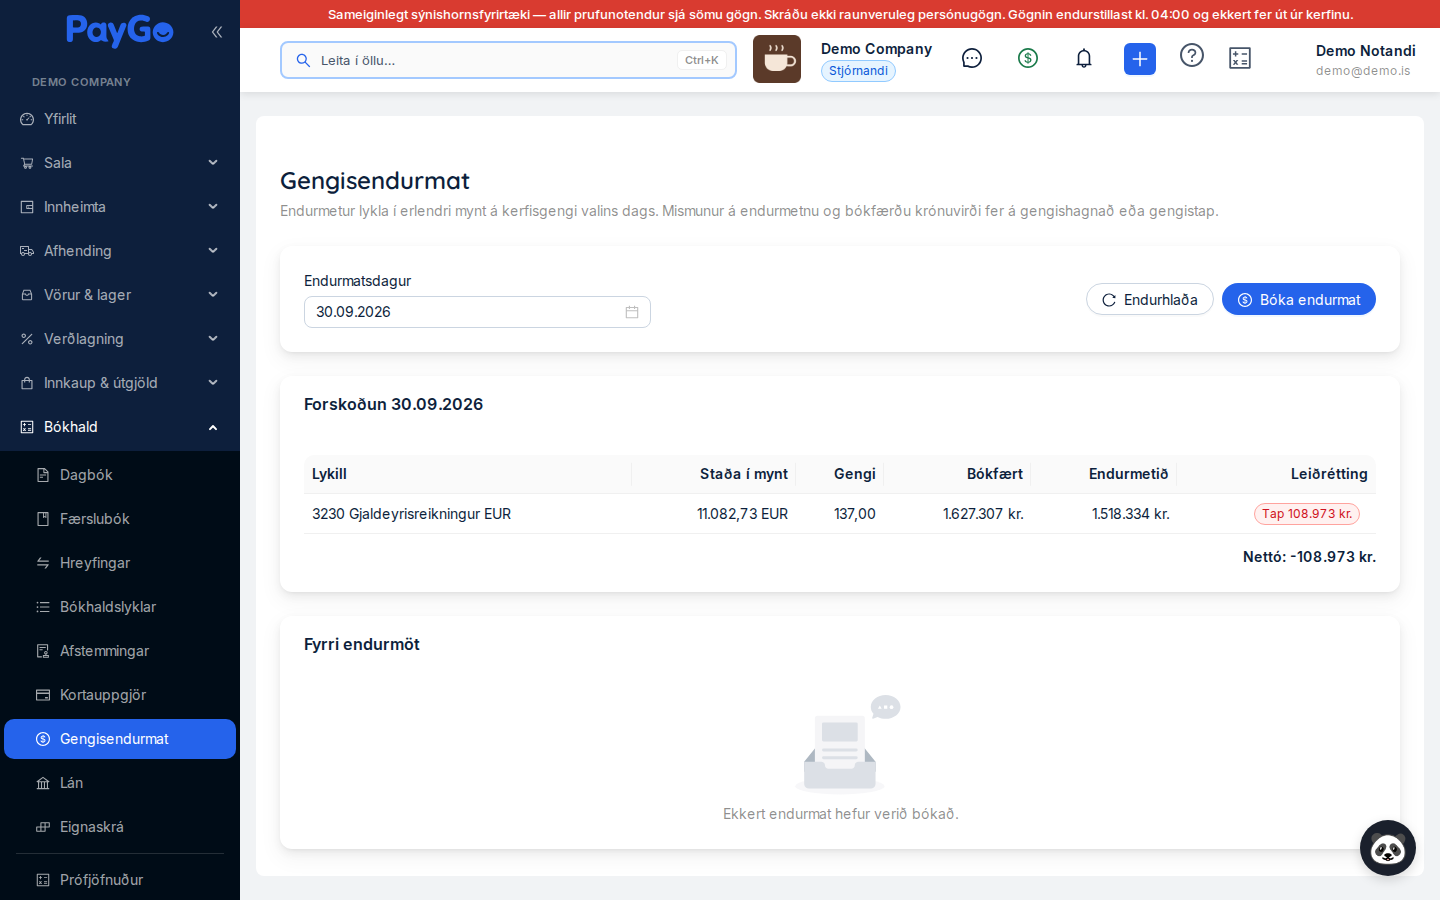
Task: Open Afstemmingar in sidebar
Action: (x=120, y=651)
